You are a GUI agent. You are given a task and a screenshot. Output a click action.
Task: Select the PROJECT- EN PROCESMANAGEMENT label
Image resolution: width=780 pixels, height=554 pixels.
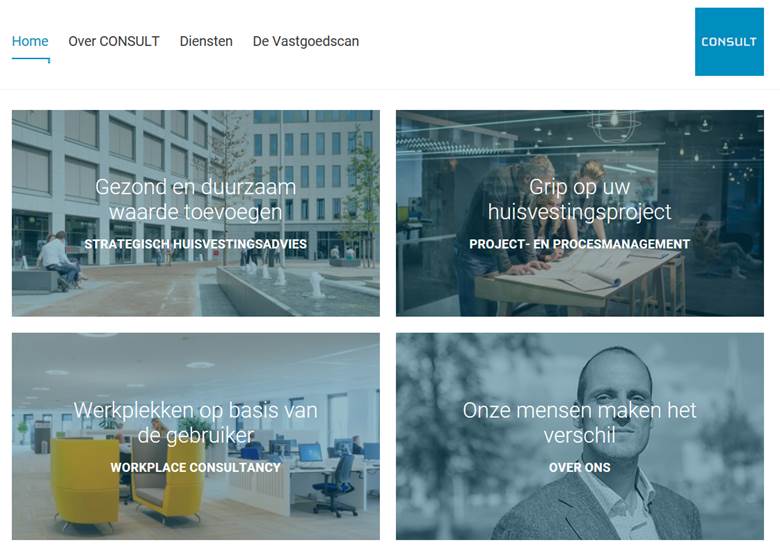pos(580,244)
